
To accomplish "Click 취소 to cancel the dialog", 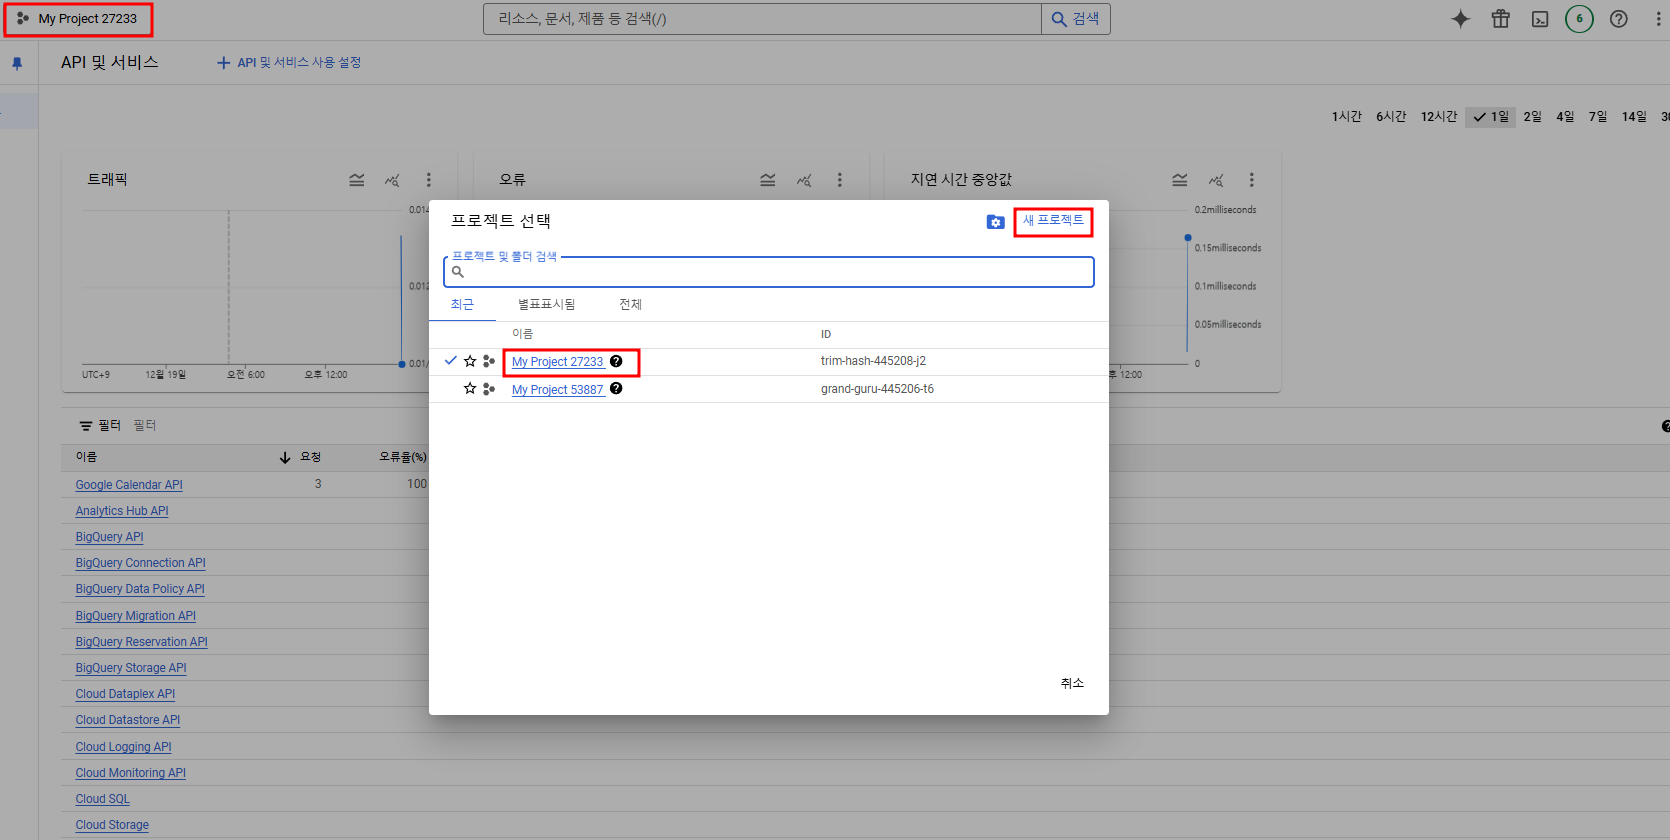I will coord(1072,683).
